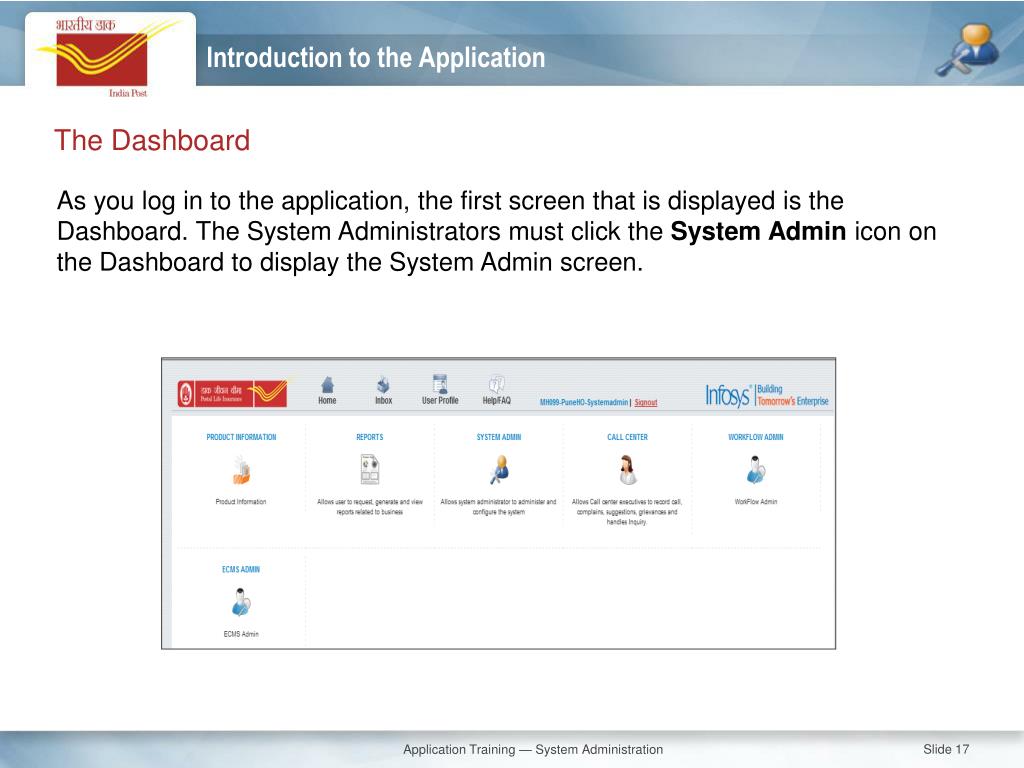
Task: Click the Signout link
Action: coord(646,402)
